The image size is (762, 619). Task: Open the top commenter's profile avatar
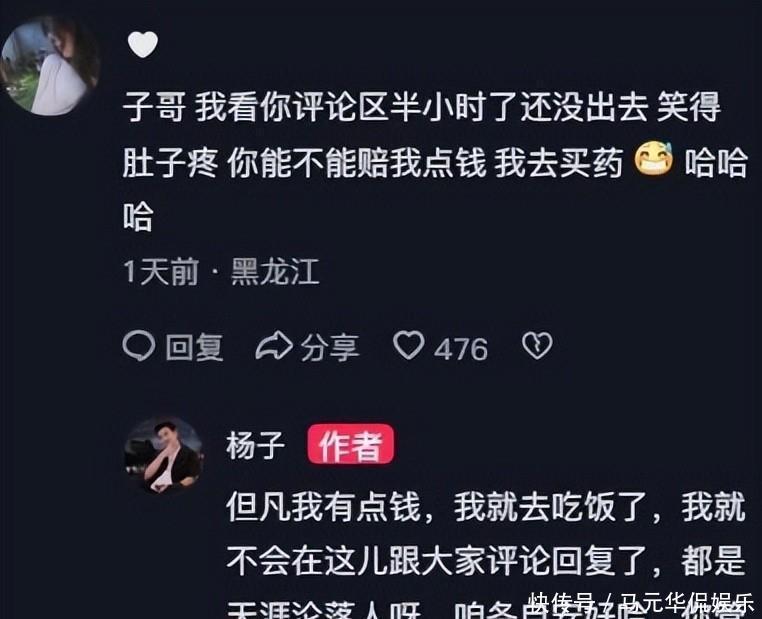(x=50, y=66)
